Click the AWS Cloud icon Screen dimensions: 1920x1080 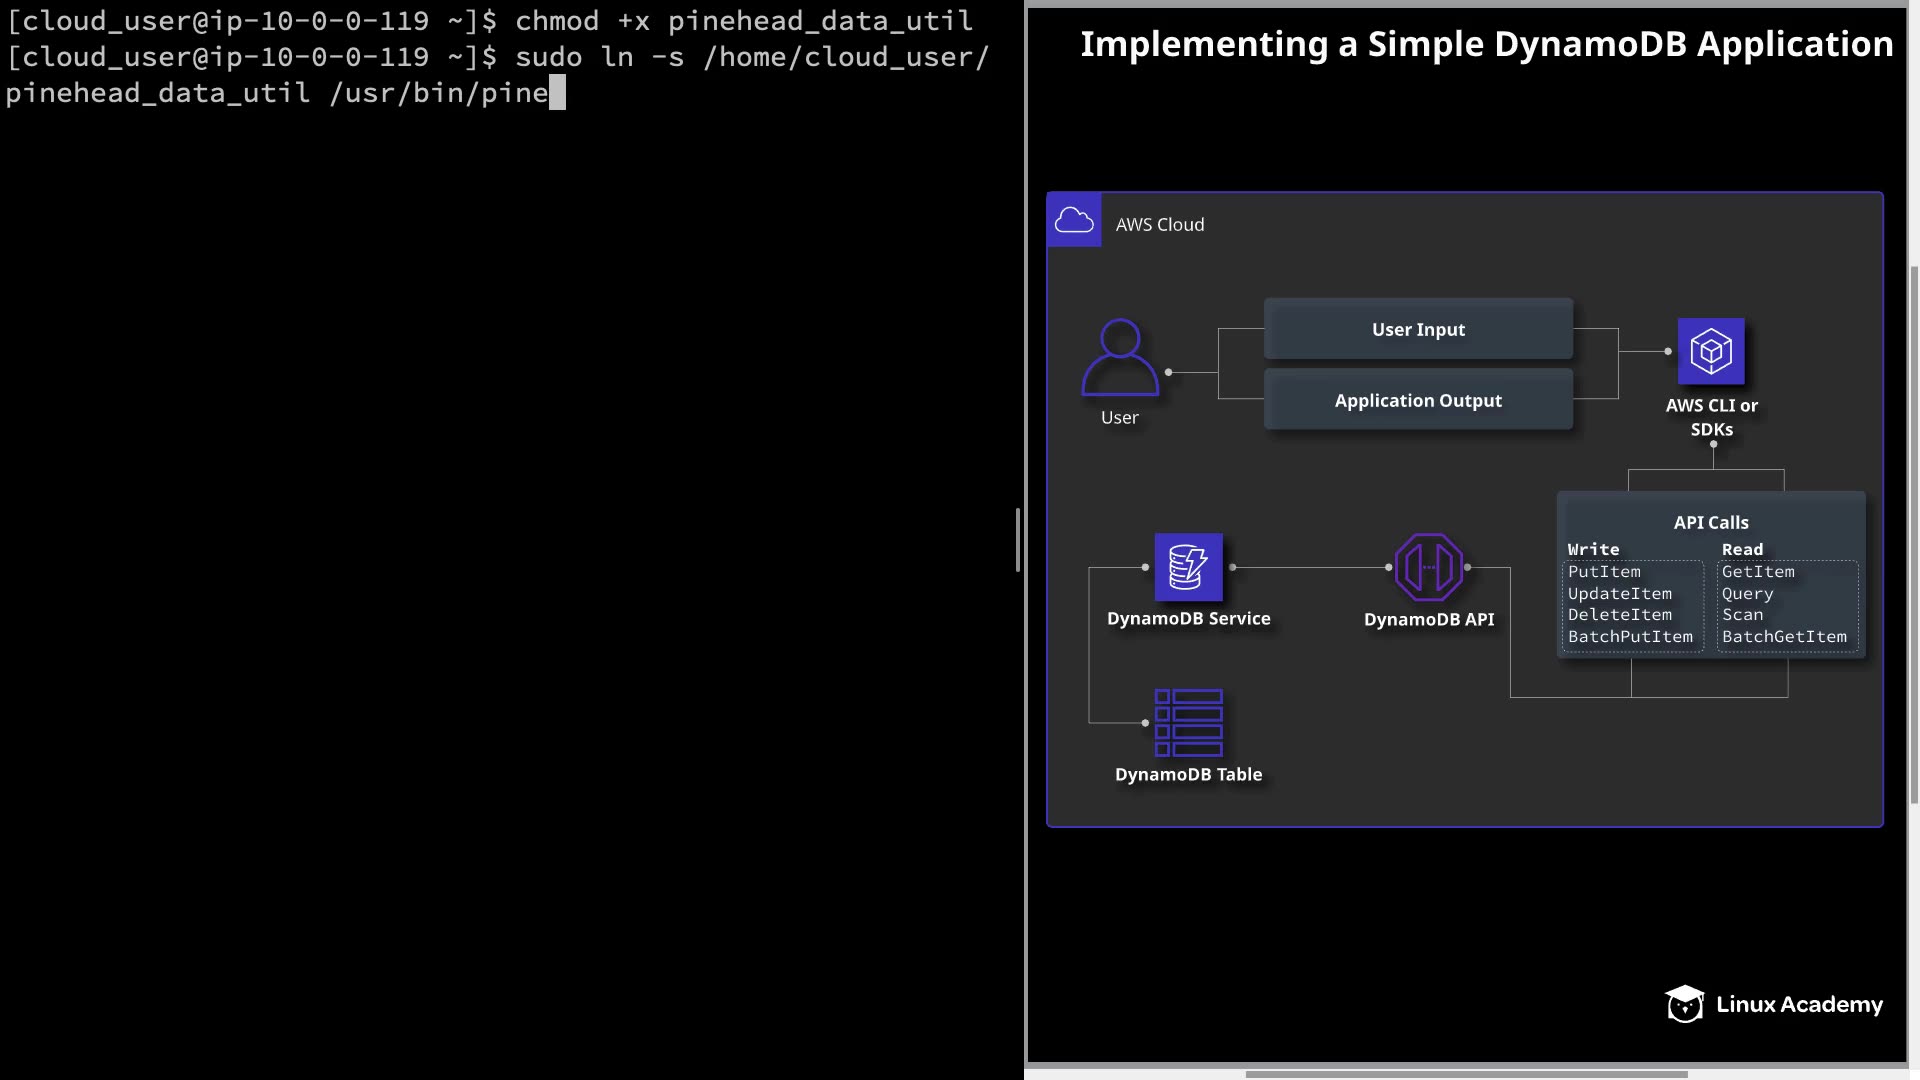(x=1074, y=220)
